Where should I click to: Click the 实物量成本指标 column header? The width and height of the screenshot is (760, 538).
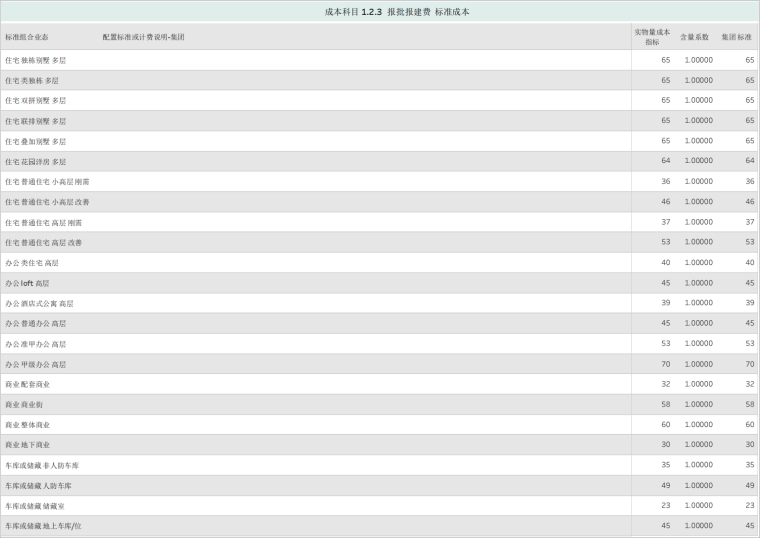(652, 37)
